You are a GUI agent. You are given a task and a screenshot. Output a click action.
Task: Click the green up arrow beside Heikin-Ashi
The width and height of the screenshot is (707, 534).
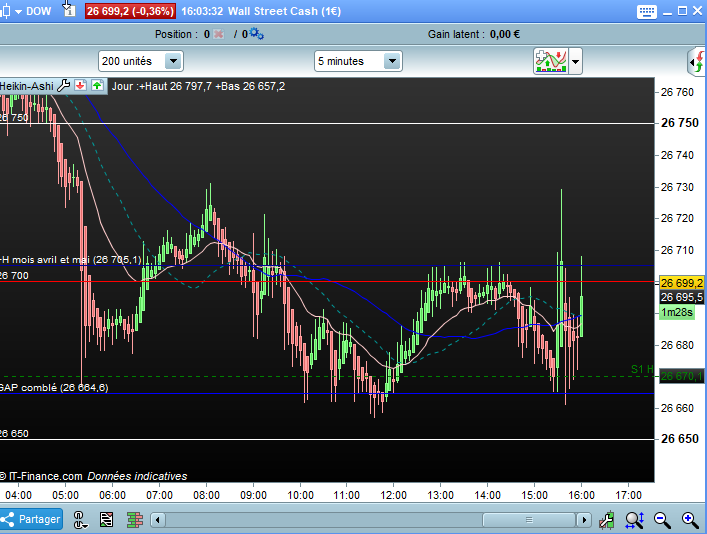click(x=97, y=86)
